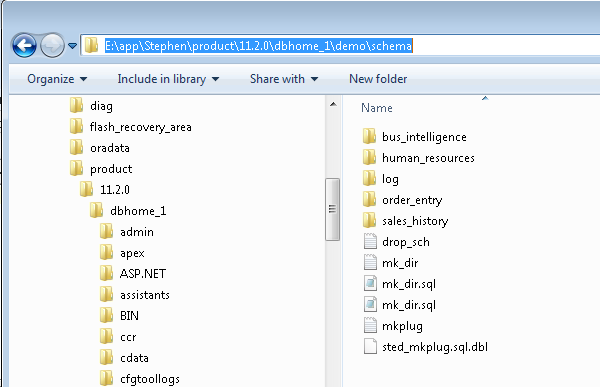Select the apex label in tree
600x387 pixels.
(x=132, y=253)
